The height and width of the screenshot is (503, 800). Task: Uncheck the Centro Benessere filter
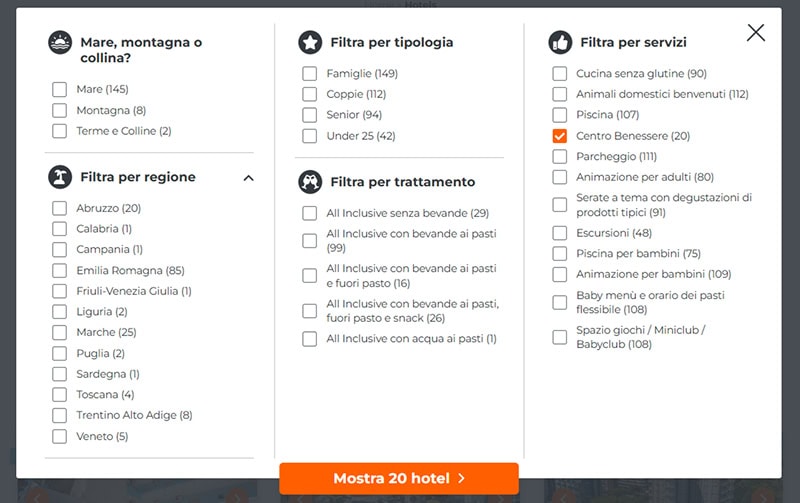[560, 136]
